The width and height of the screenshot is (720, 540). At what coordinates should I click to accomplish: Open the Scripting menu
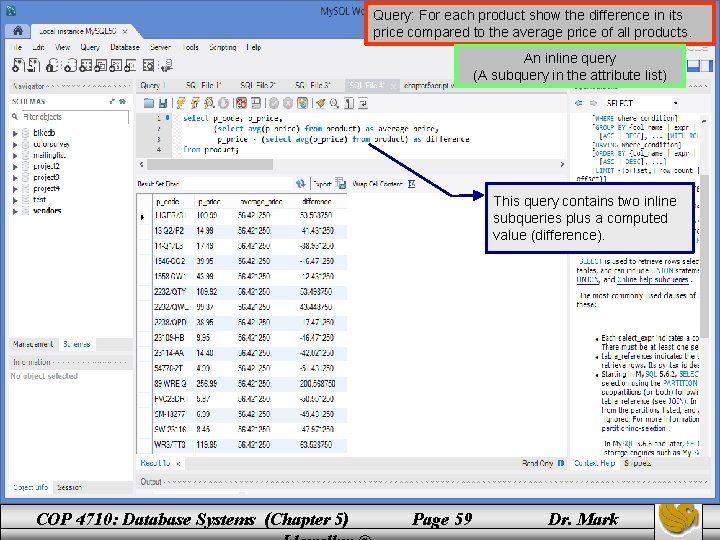[x=222, y=47]
